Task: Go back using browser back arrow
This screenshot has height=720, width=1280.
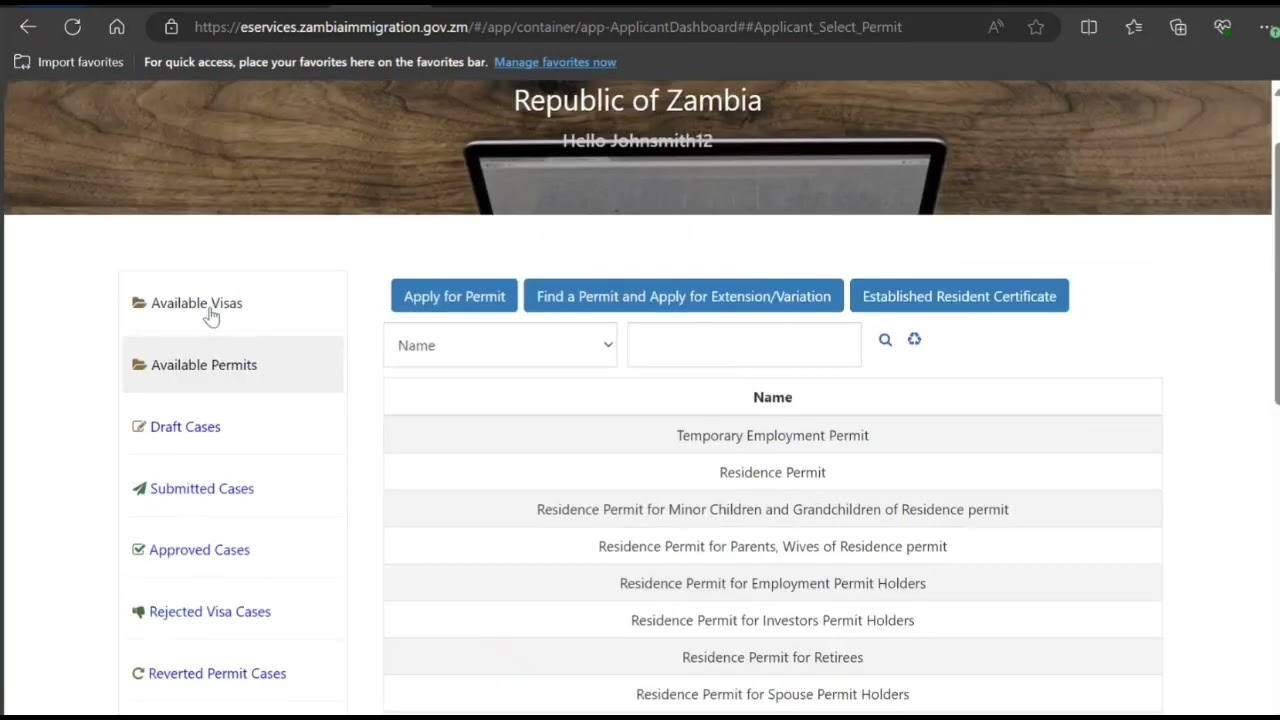Action: [28, 27]
